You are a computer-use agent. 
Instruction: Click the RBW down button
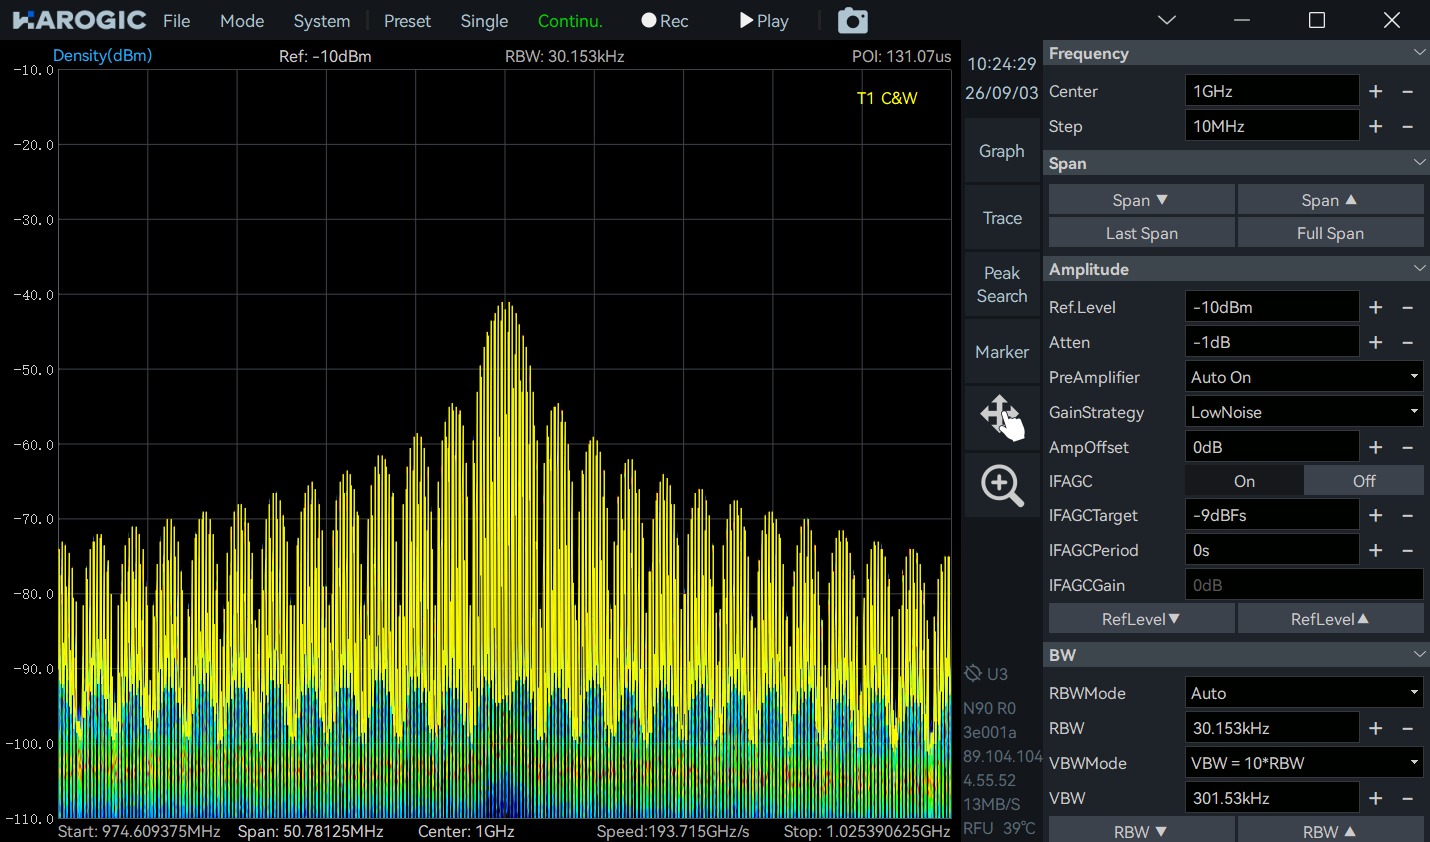(1141, 831)
